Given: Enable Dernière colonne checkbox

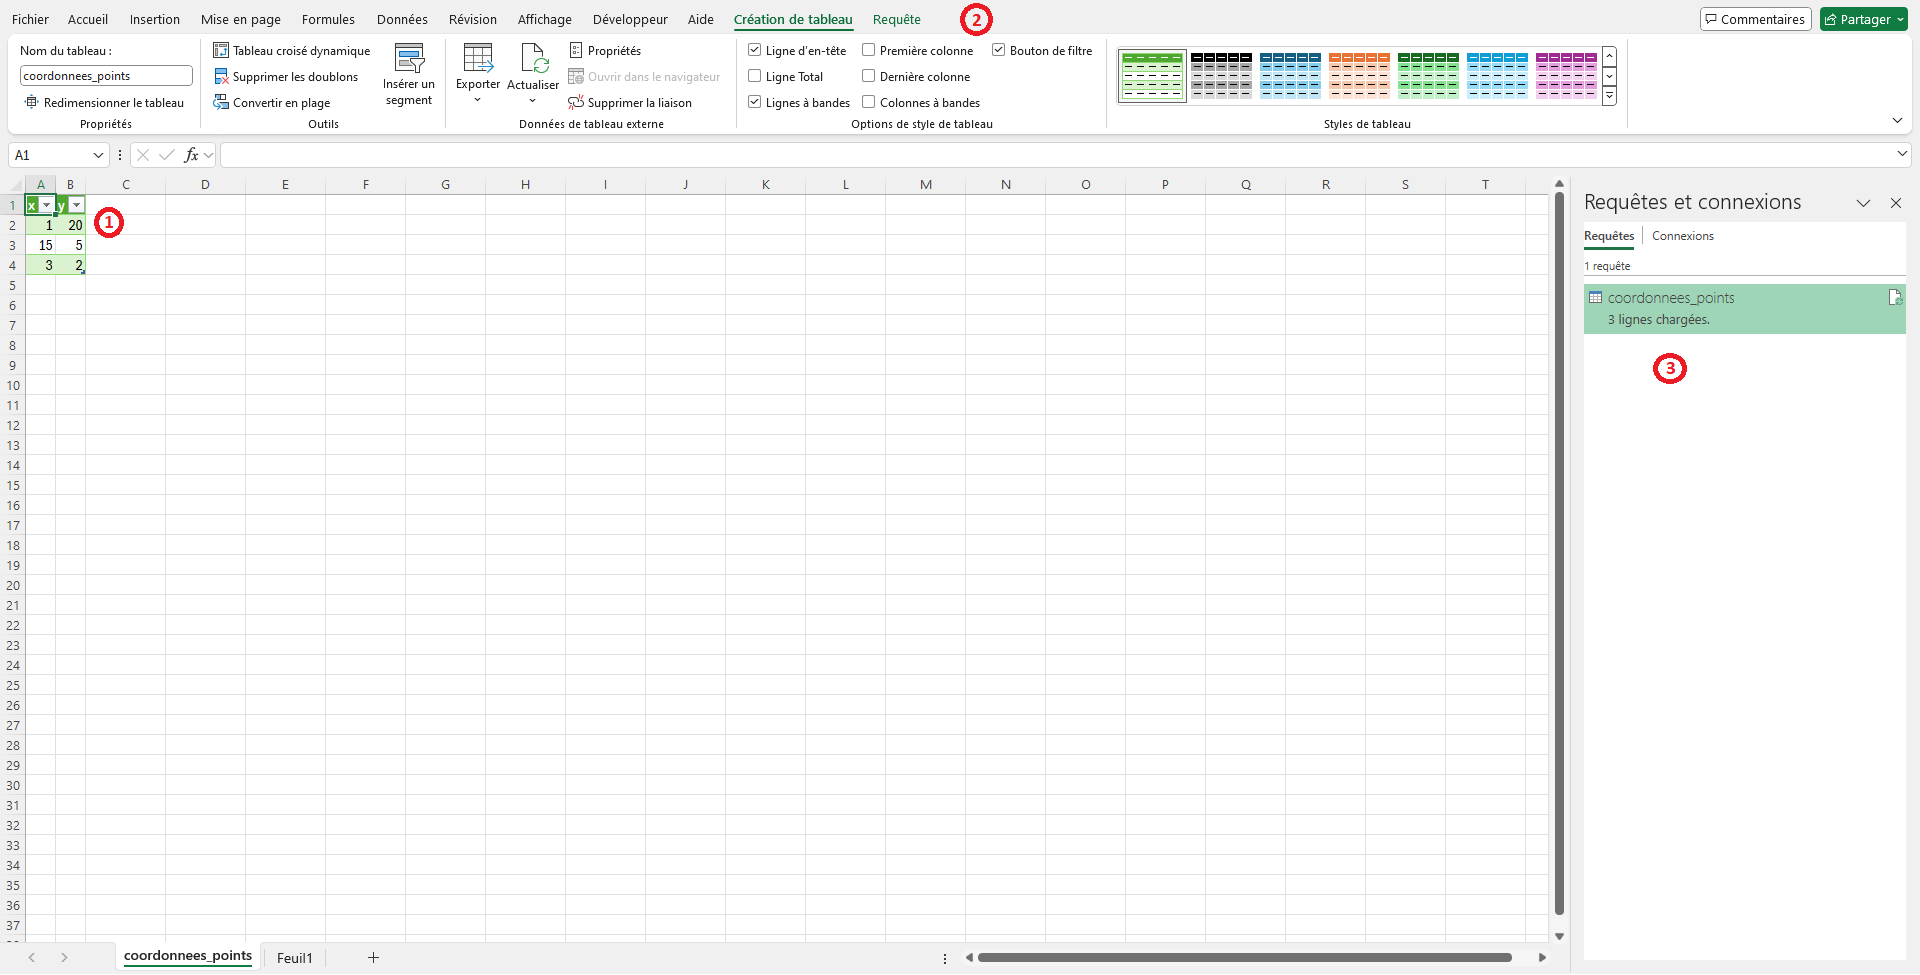Looking at the screenshot, I should pos(869,76).
